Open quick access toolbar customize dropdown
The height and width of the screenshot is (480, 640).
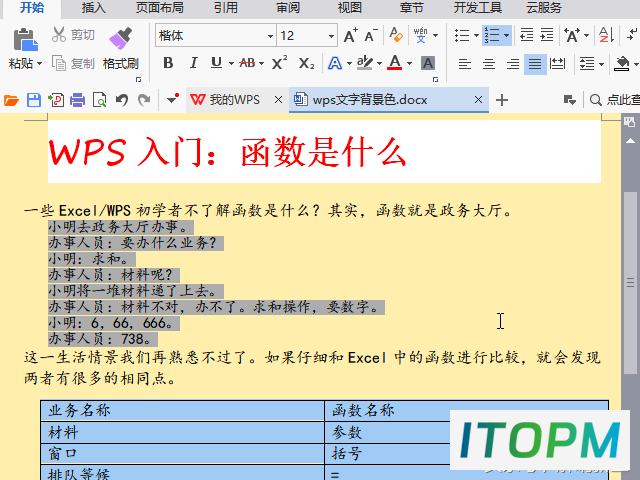tap(173, 98)
